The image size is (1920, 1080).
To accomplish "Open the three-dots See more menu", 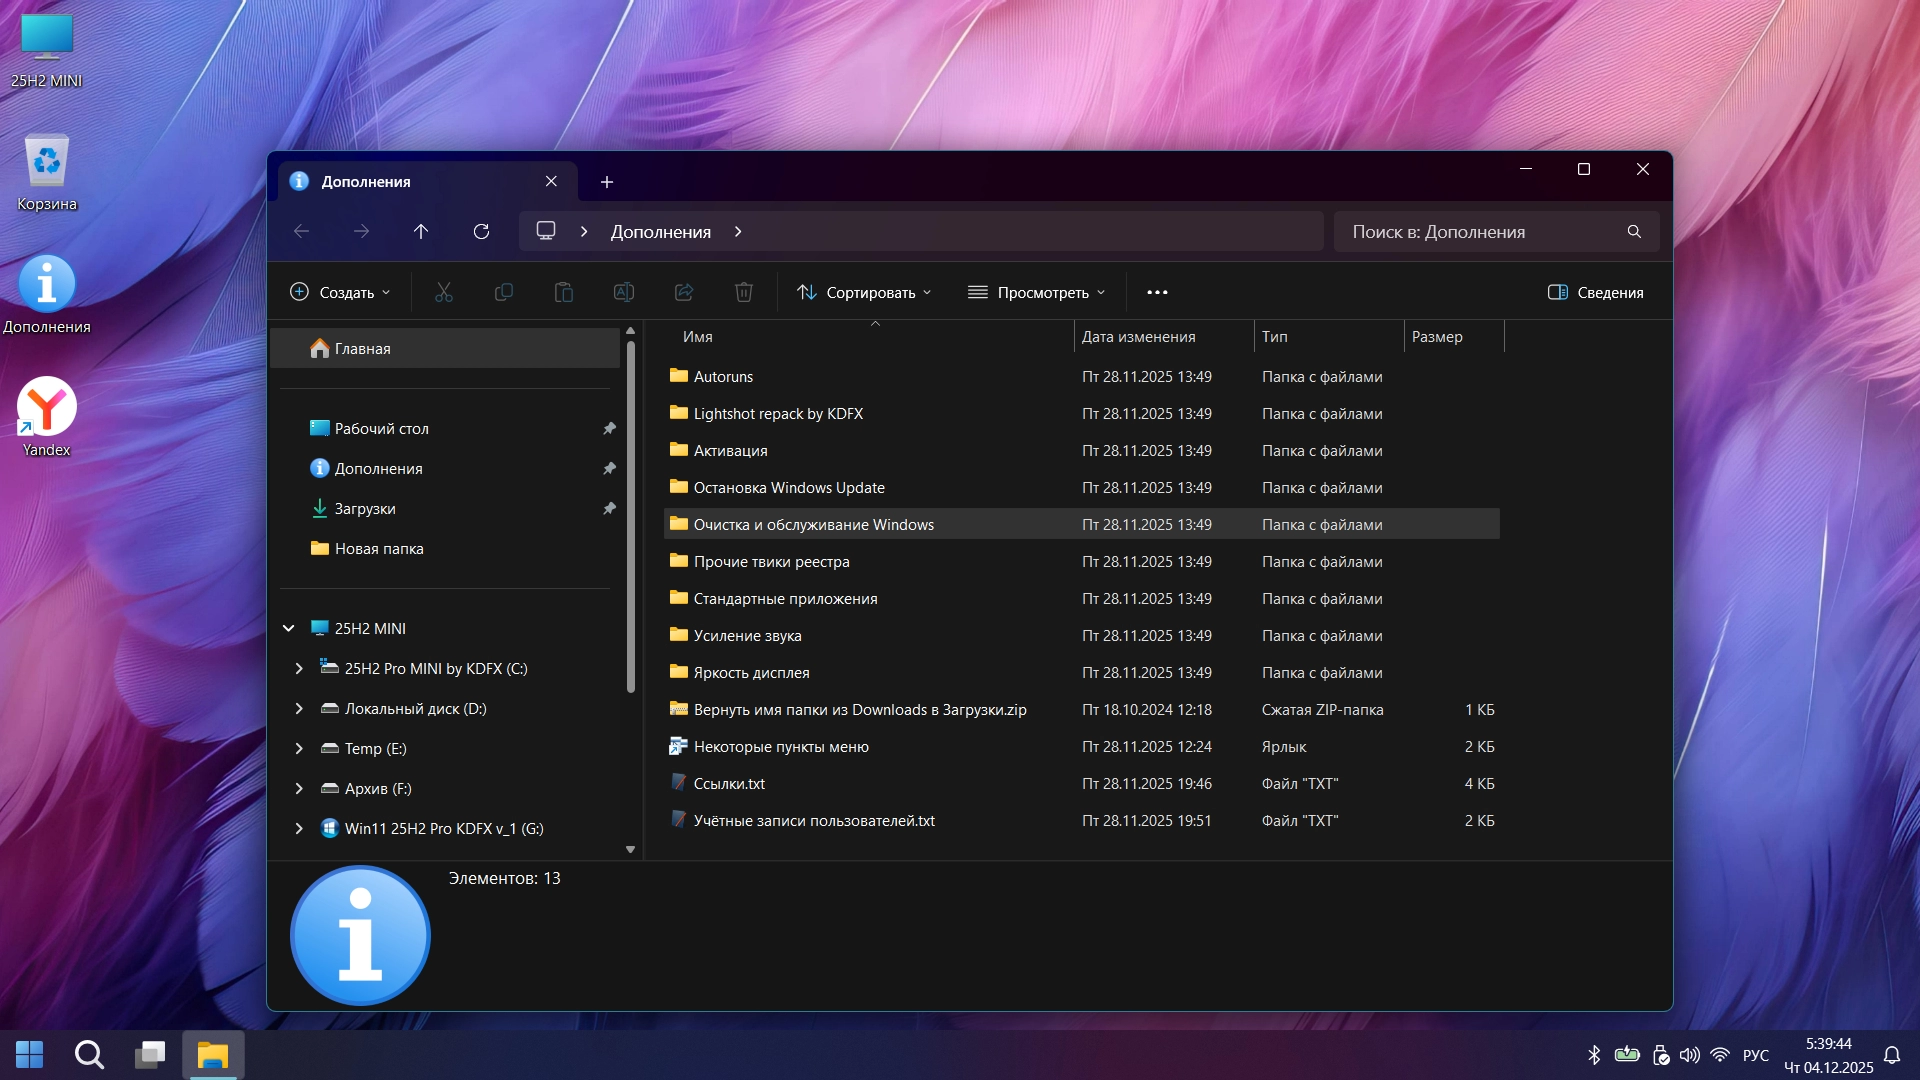I will tap(1157, 292).
